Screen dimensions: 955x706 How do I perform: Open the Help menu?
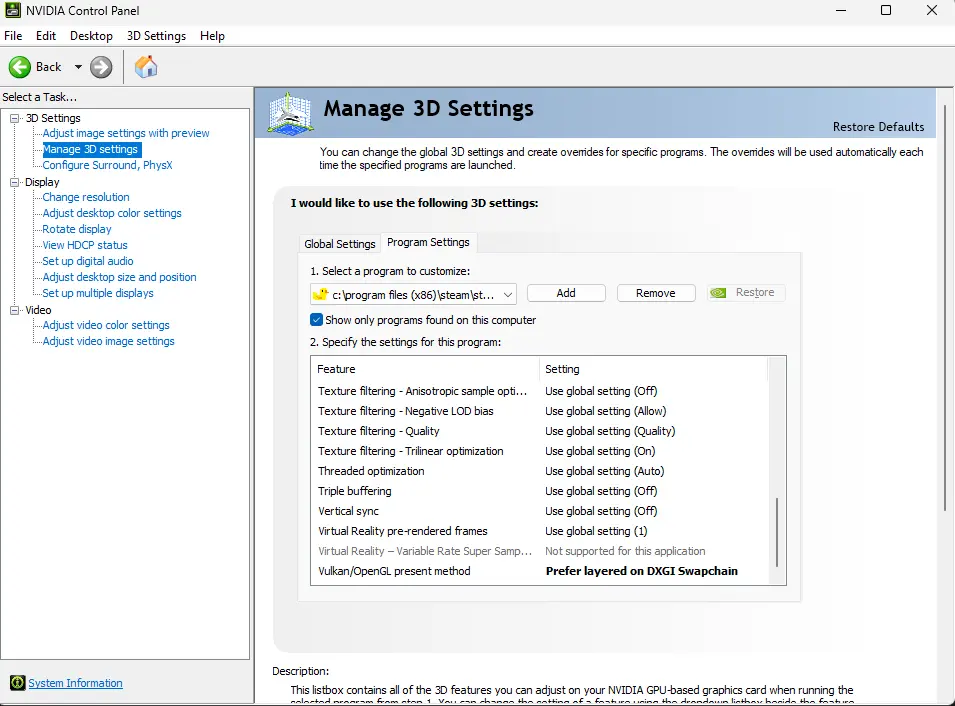[x=213, y=36]
